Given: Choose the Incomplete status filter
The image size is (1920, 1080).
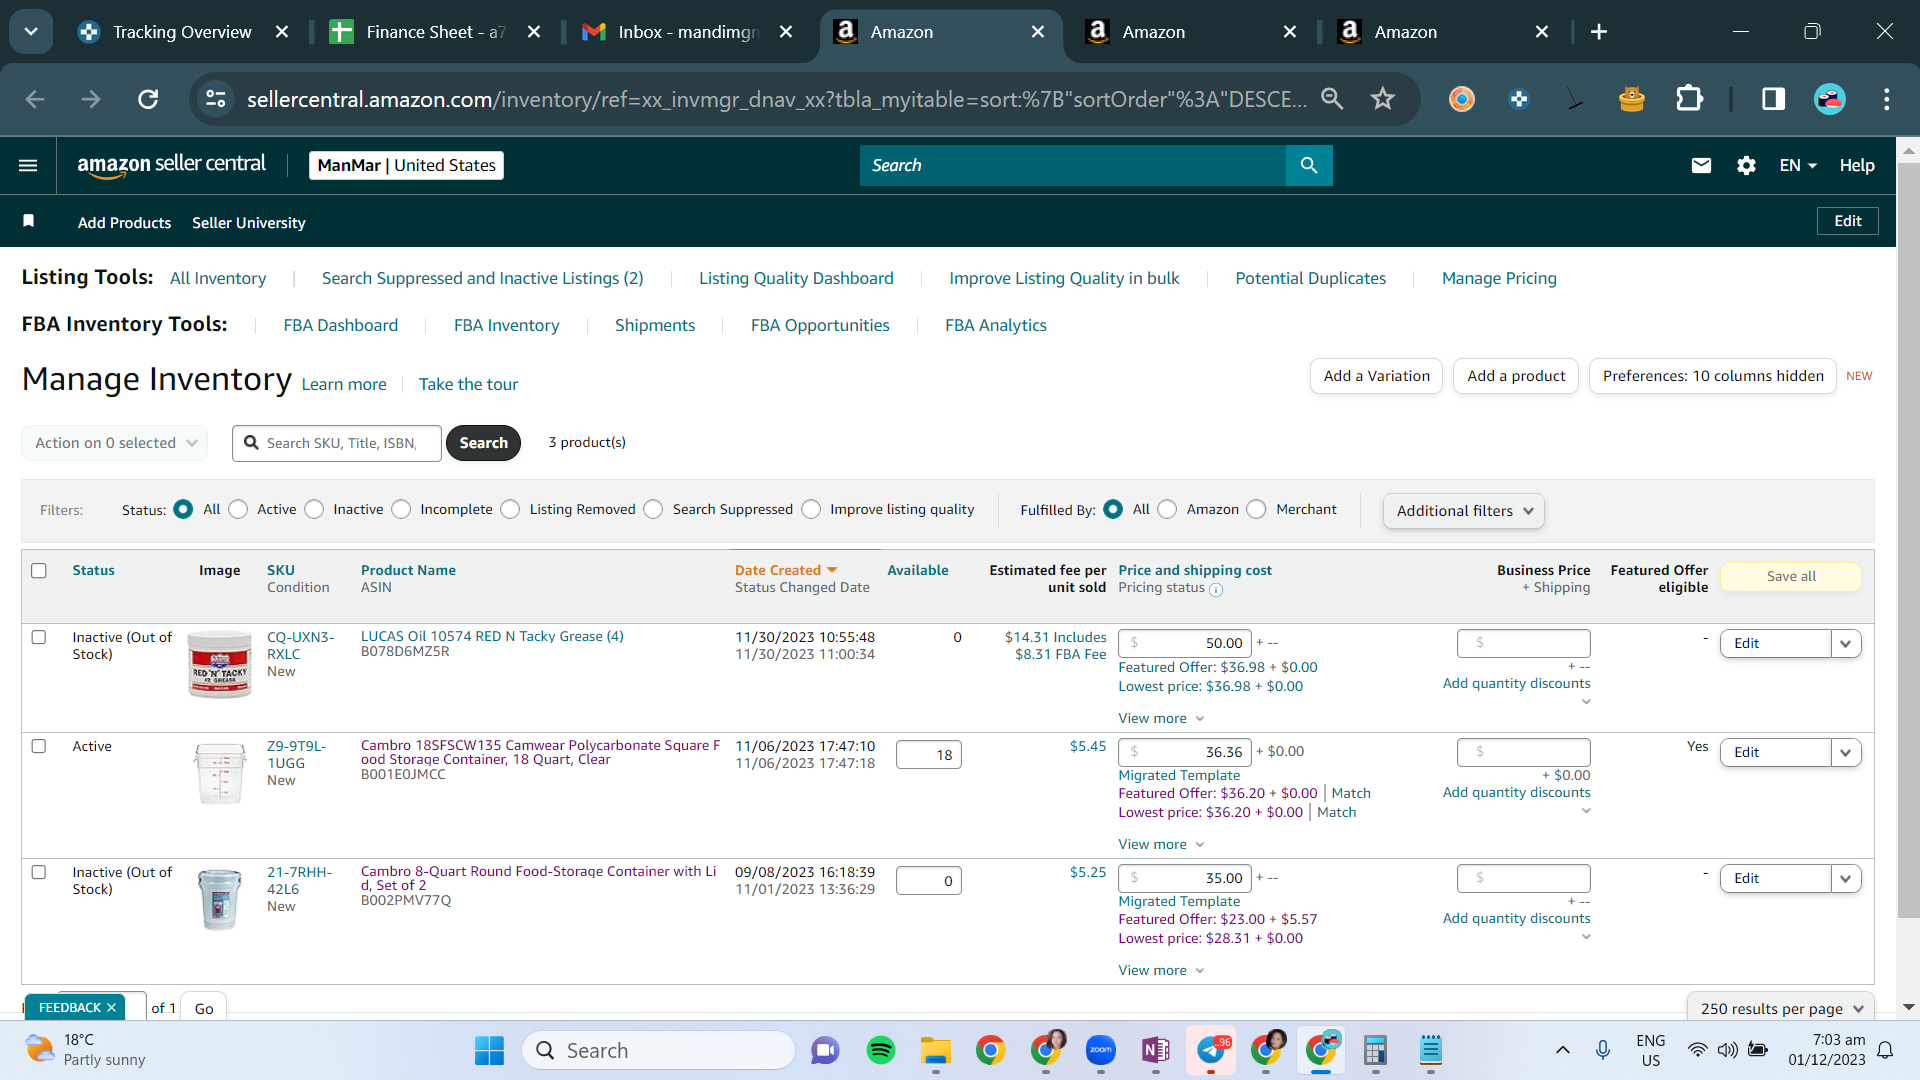Looking at the screenshot, I should click(x=401, y=510).
